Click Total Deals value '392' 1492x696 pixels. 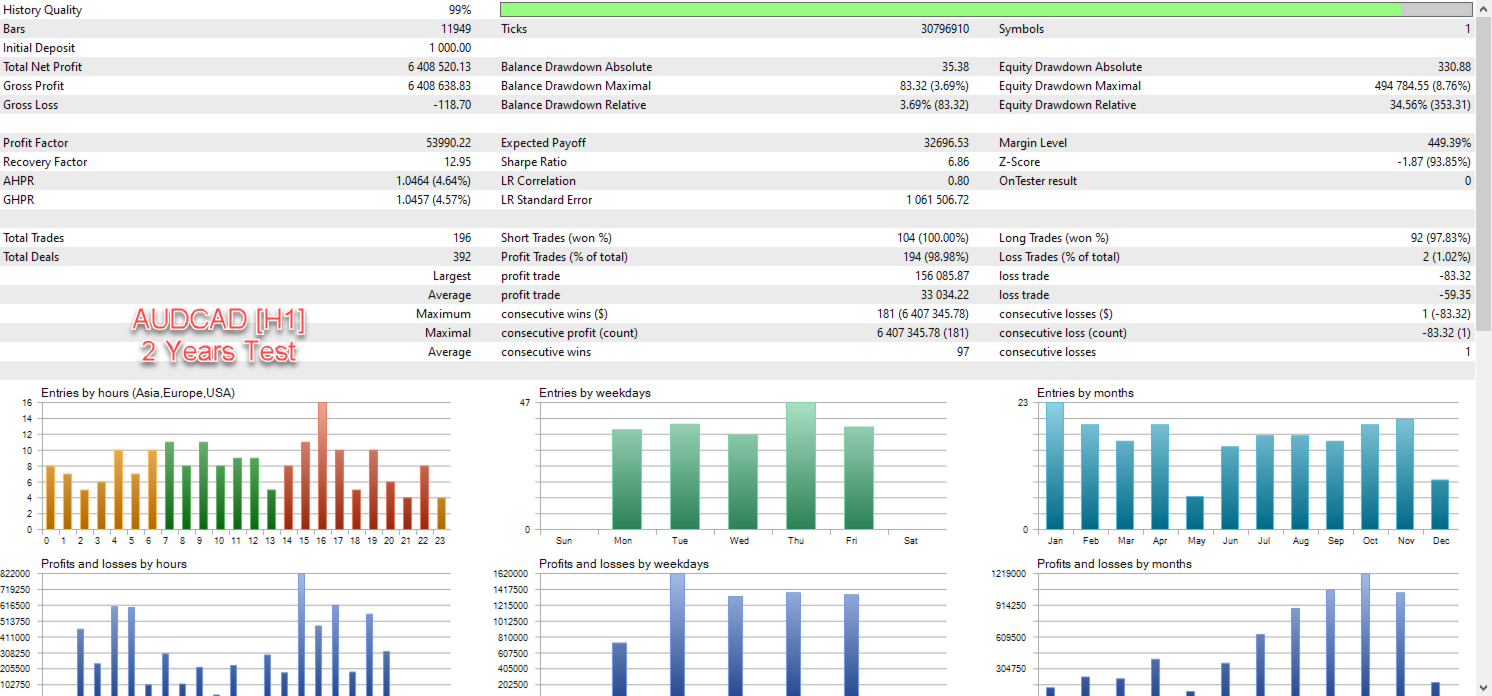point(461,257)
